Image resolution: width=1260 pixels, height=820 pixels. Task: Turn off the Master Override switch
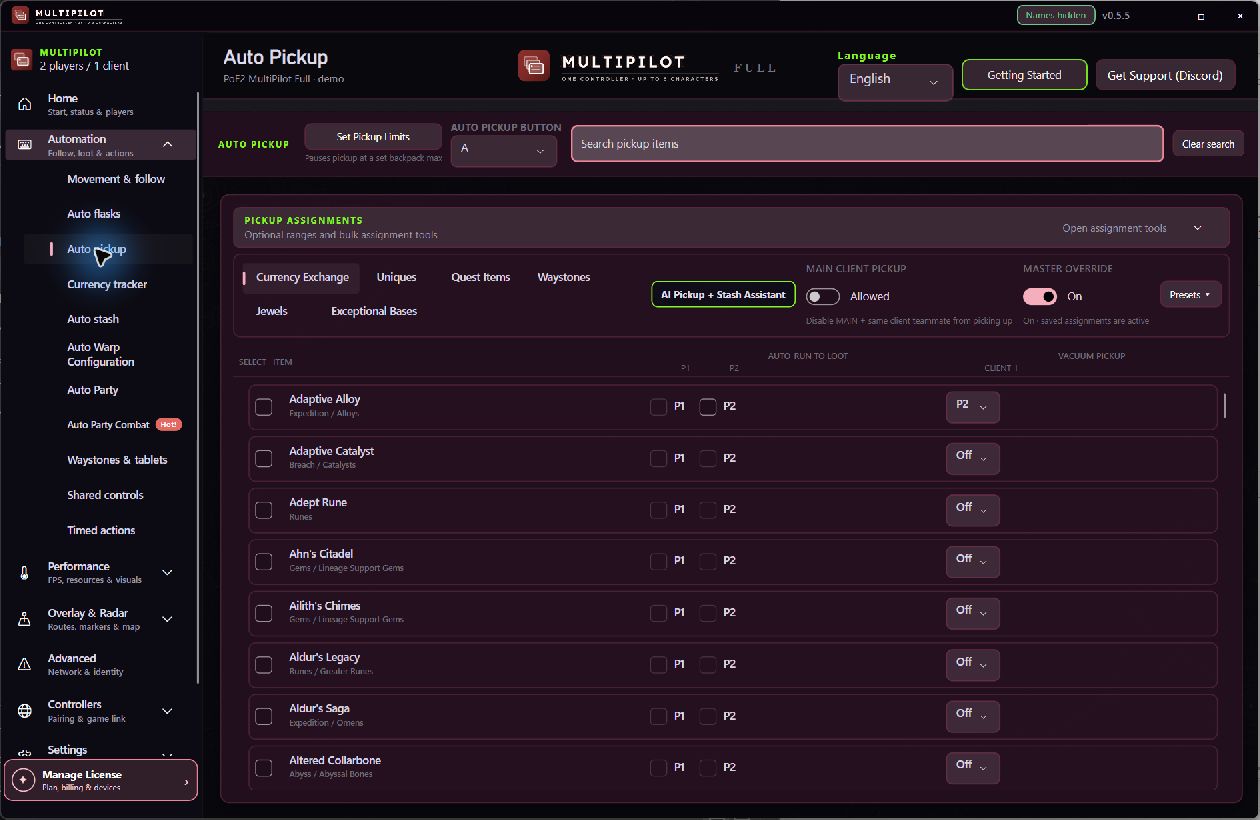(x=1040, y=297)
